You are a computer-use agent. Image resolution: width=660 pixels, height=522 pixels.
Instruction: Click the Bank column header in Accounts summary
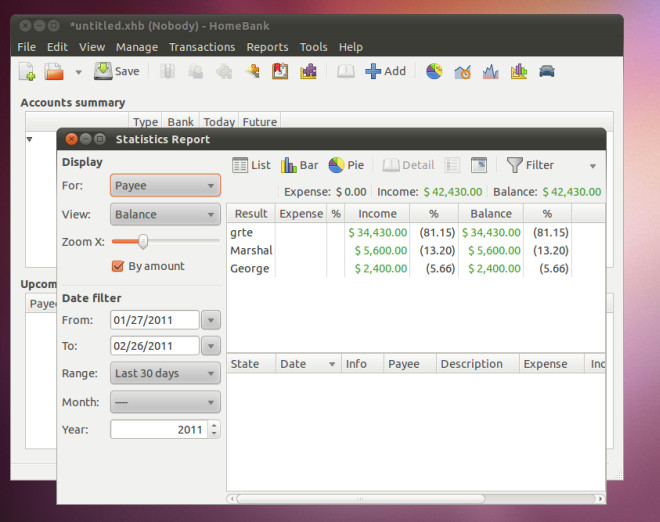tap(181, 122)
